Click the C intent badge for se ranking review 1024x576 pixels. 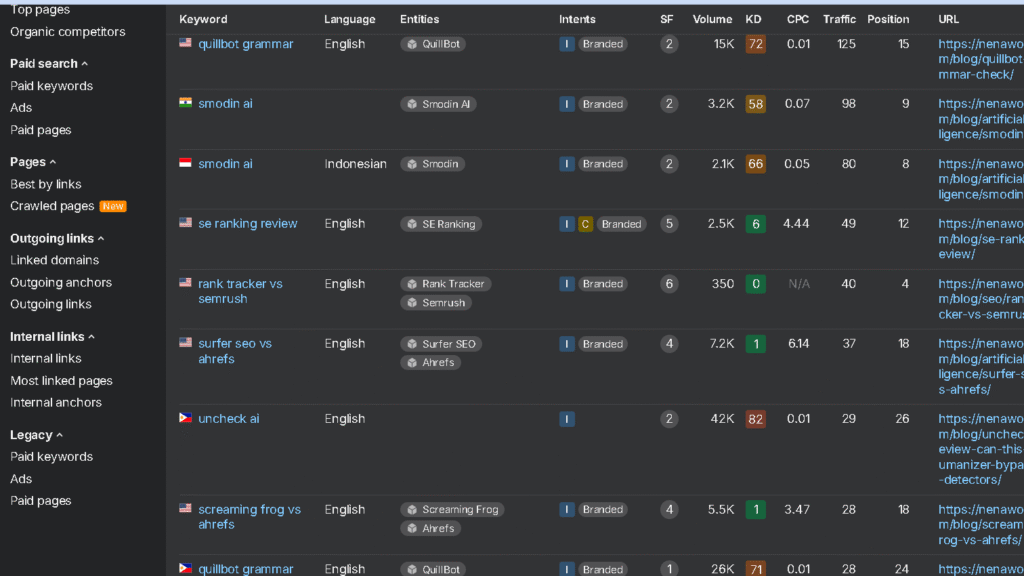[585, 223]
